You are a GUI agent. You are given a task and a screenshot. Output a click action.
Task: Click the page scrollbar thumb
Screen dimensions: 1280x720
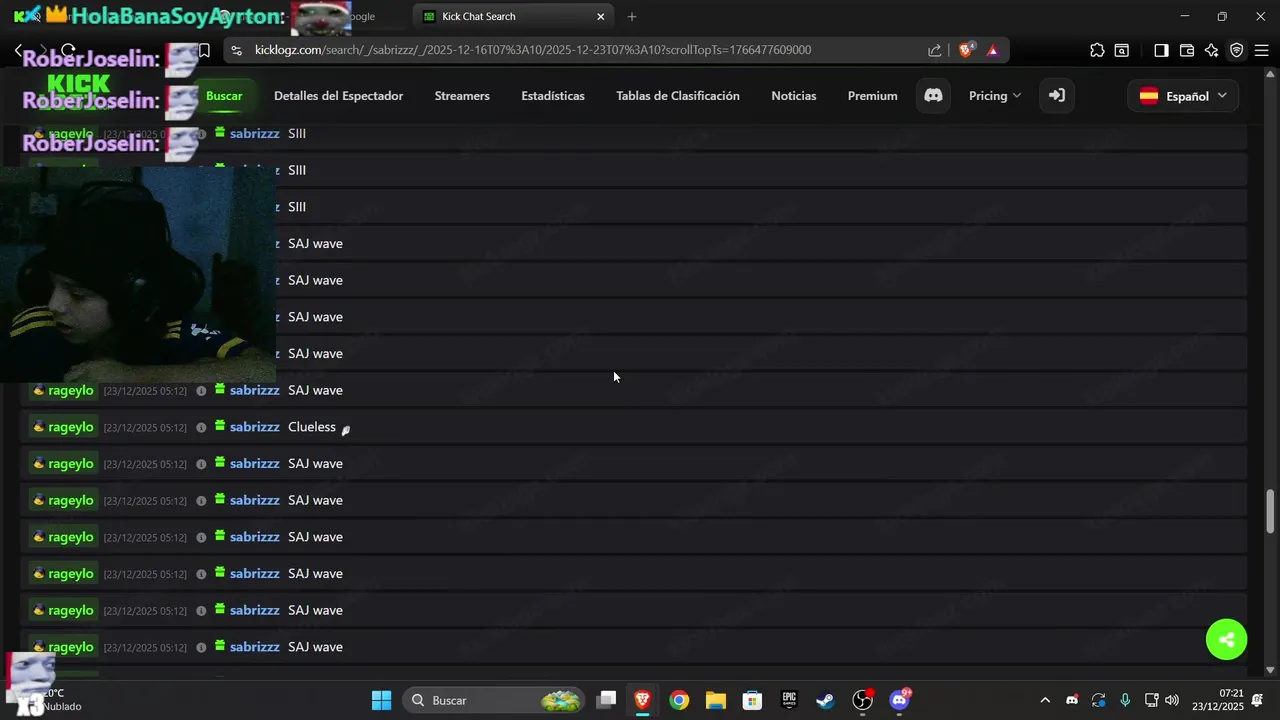click(x=1271, y=511)
